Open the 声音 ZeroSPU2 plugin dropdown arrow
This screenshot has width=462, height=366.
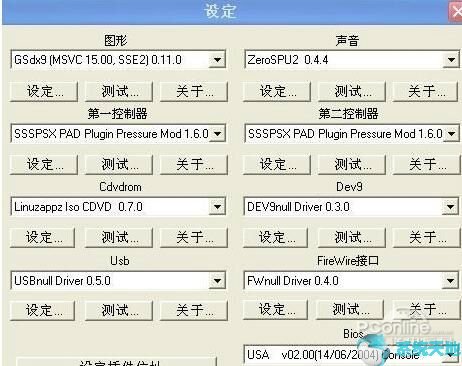(x=451, y=60)
